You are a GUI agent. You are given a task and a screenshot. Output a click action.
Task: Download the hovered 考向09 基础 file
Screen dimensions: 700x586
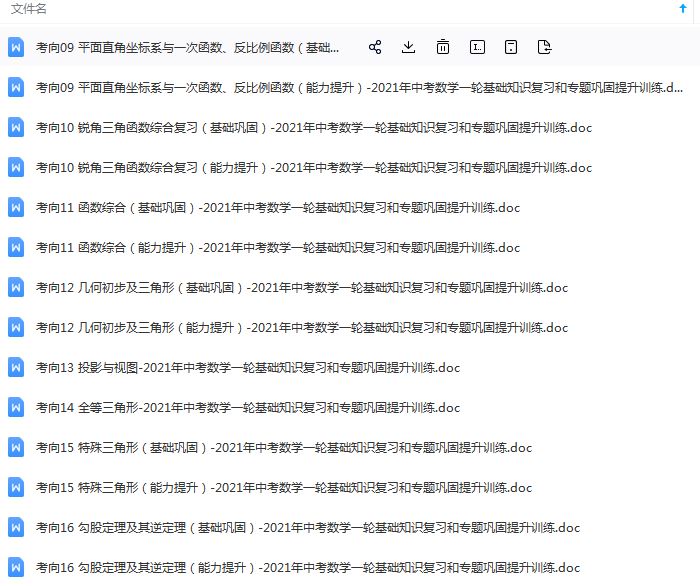[x=408, y=47]
